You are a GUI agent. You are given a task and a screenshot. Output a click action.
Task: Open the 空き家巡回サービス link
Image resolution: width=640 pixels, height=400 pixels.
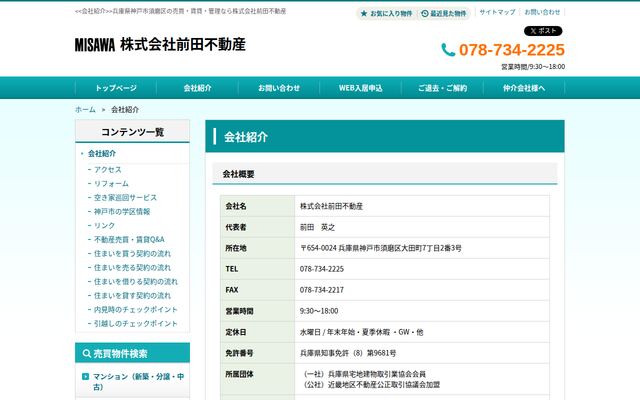pyautogui.click(x=125, y=198)
